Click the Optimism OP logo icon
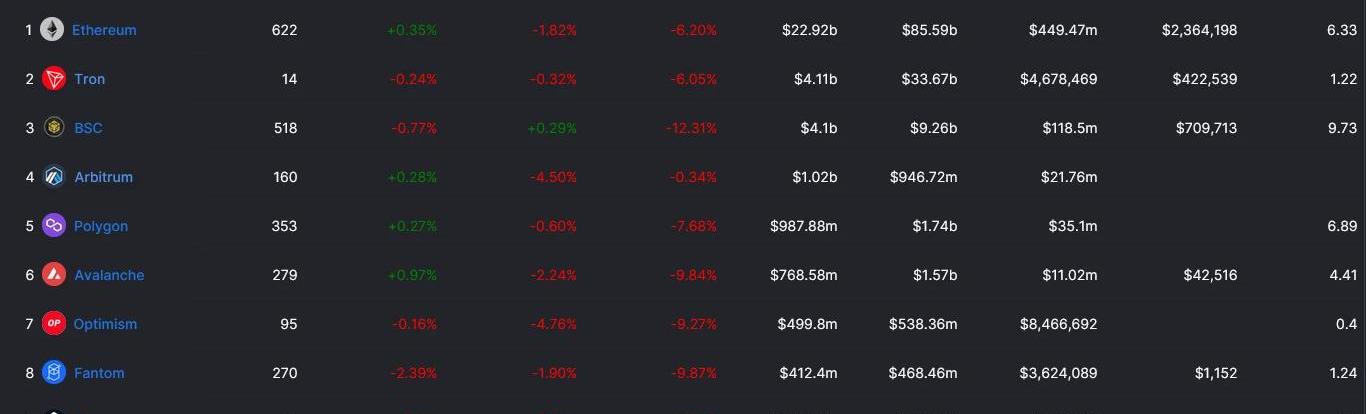This screenshot has width=1366, height=414. pyautogui.click(x=54, y=324)
